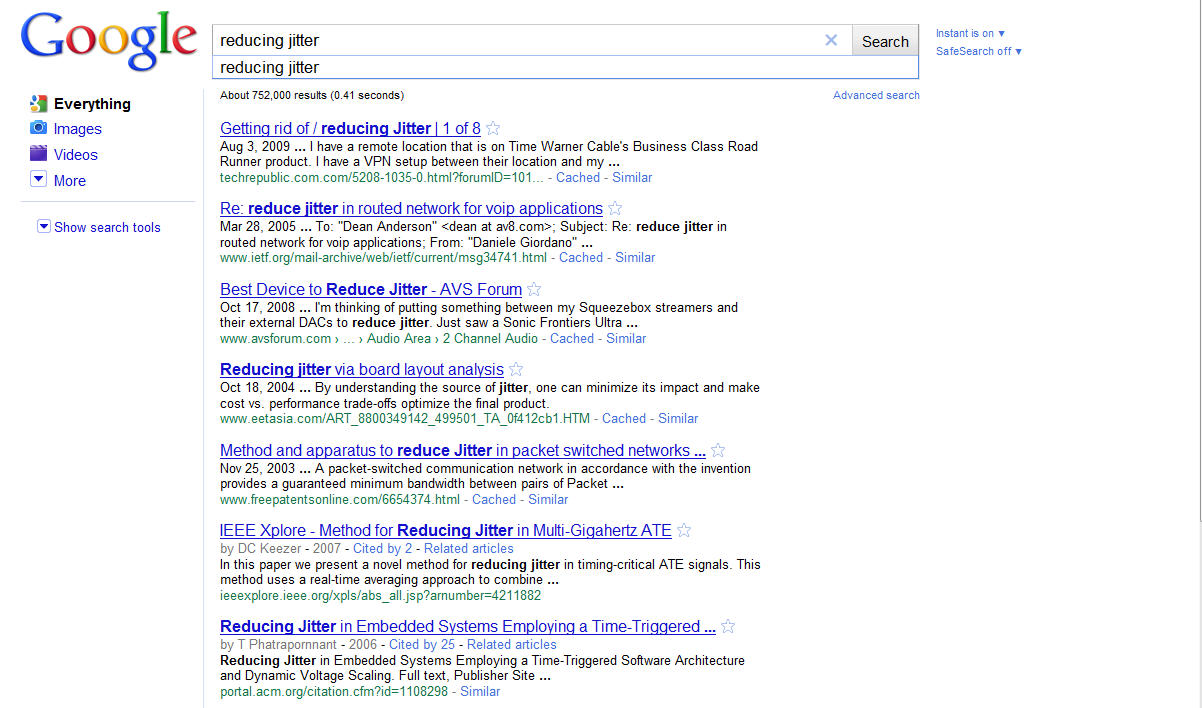Open the 'Instant is on' dropdown
This screenshot has height=708, width=1202.
[970, 33]
